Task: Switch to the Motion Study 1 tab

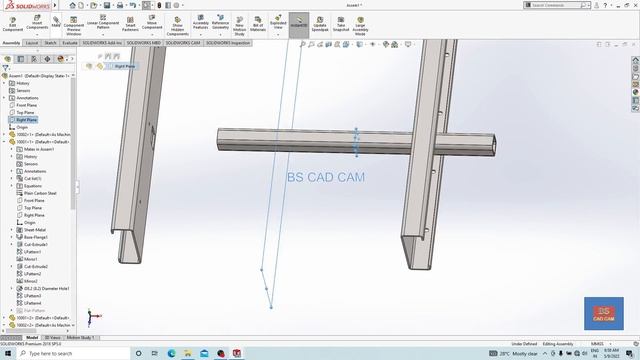Action: pyautogui.click(x=80, y=338)
